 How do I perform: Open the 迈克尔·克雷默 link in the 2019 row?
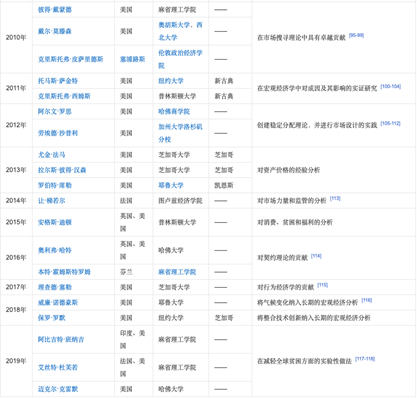[x=58, y=389]
